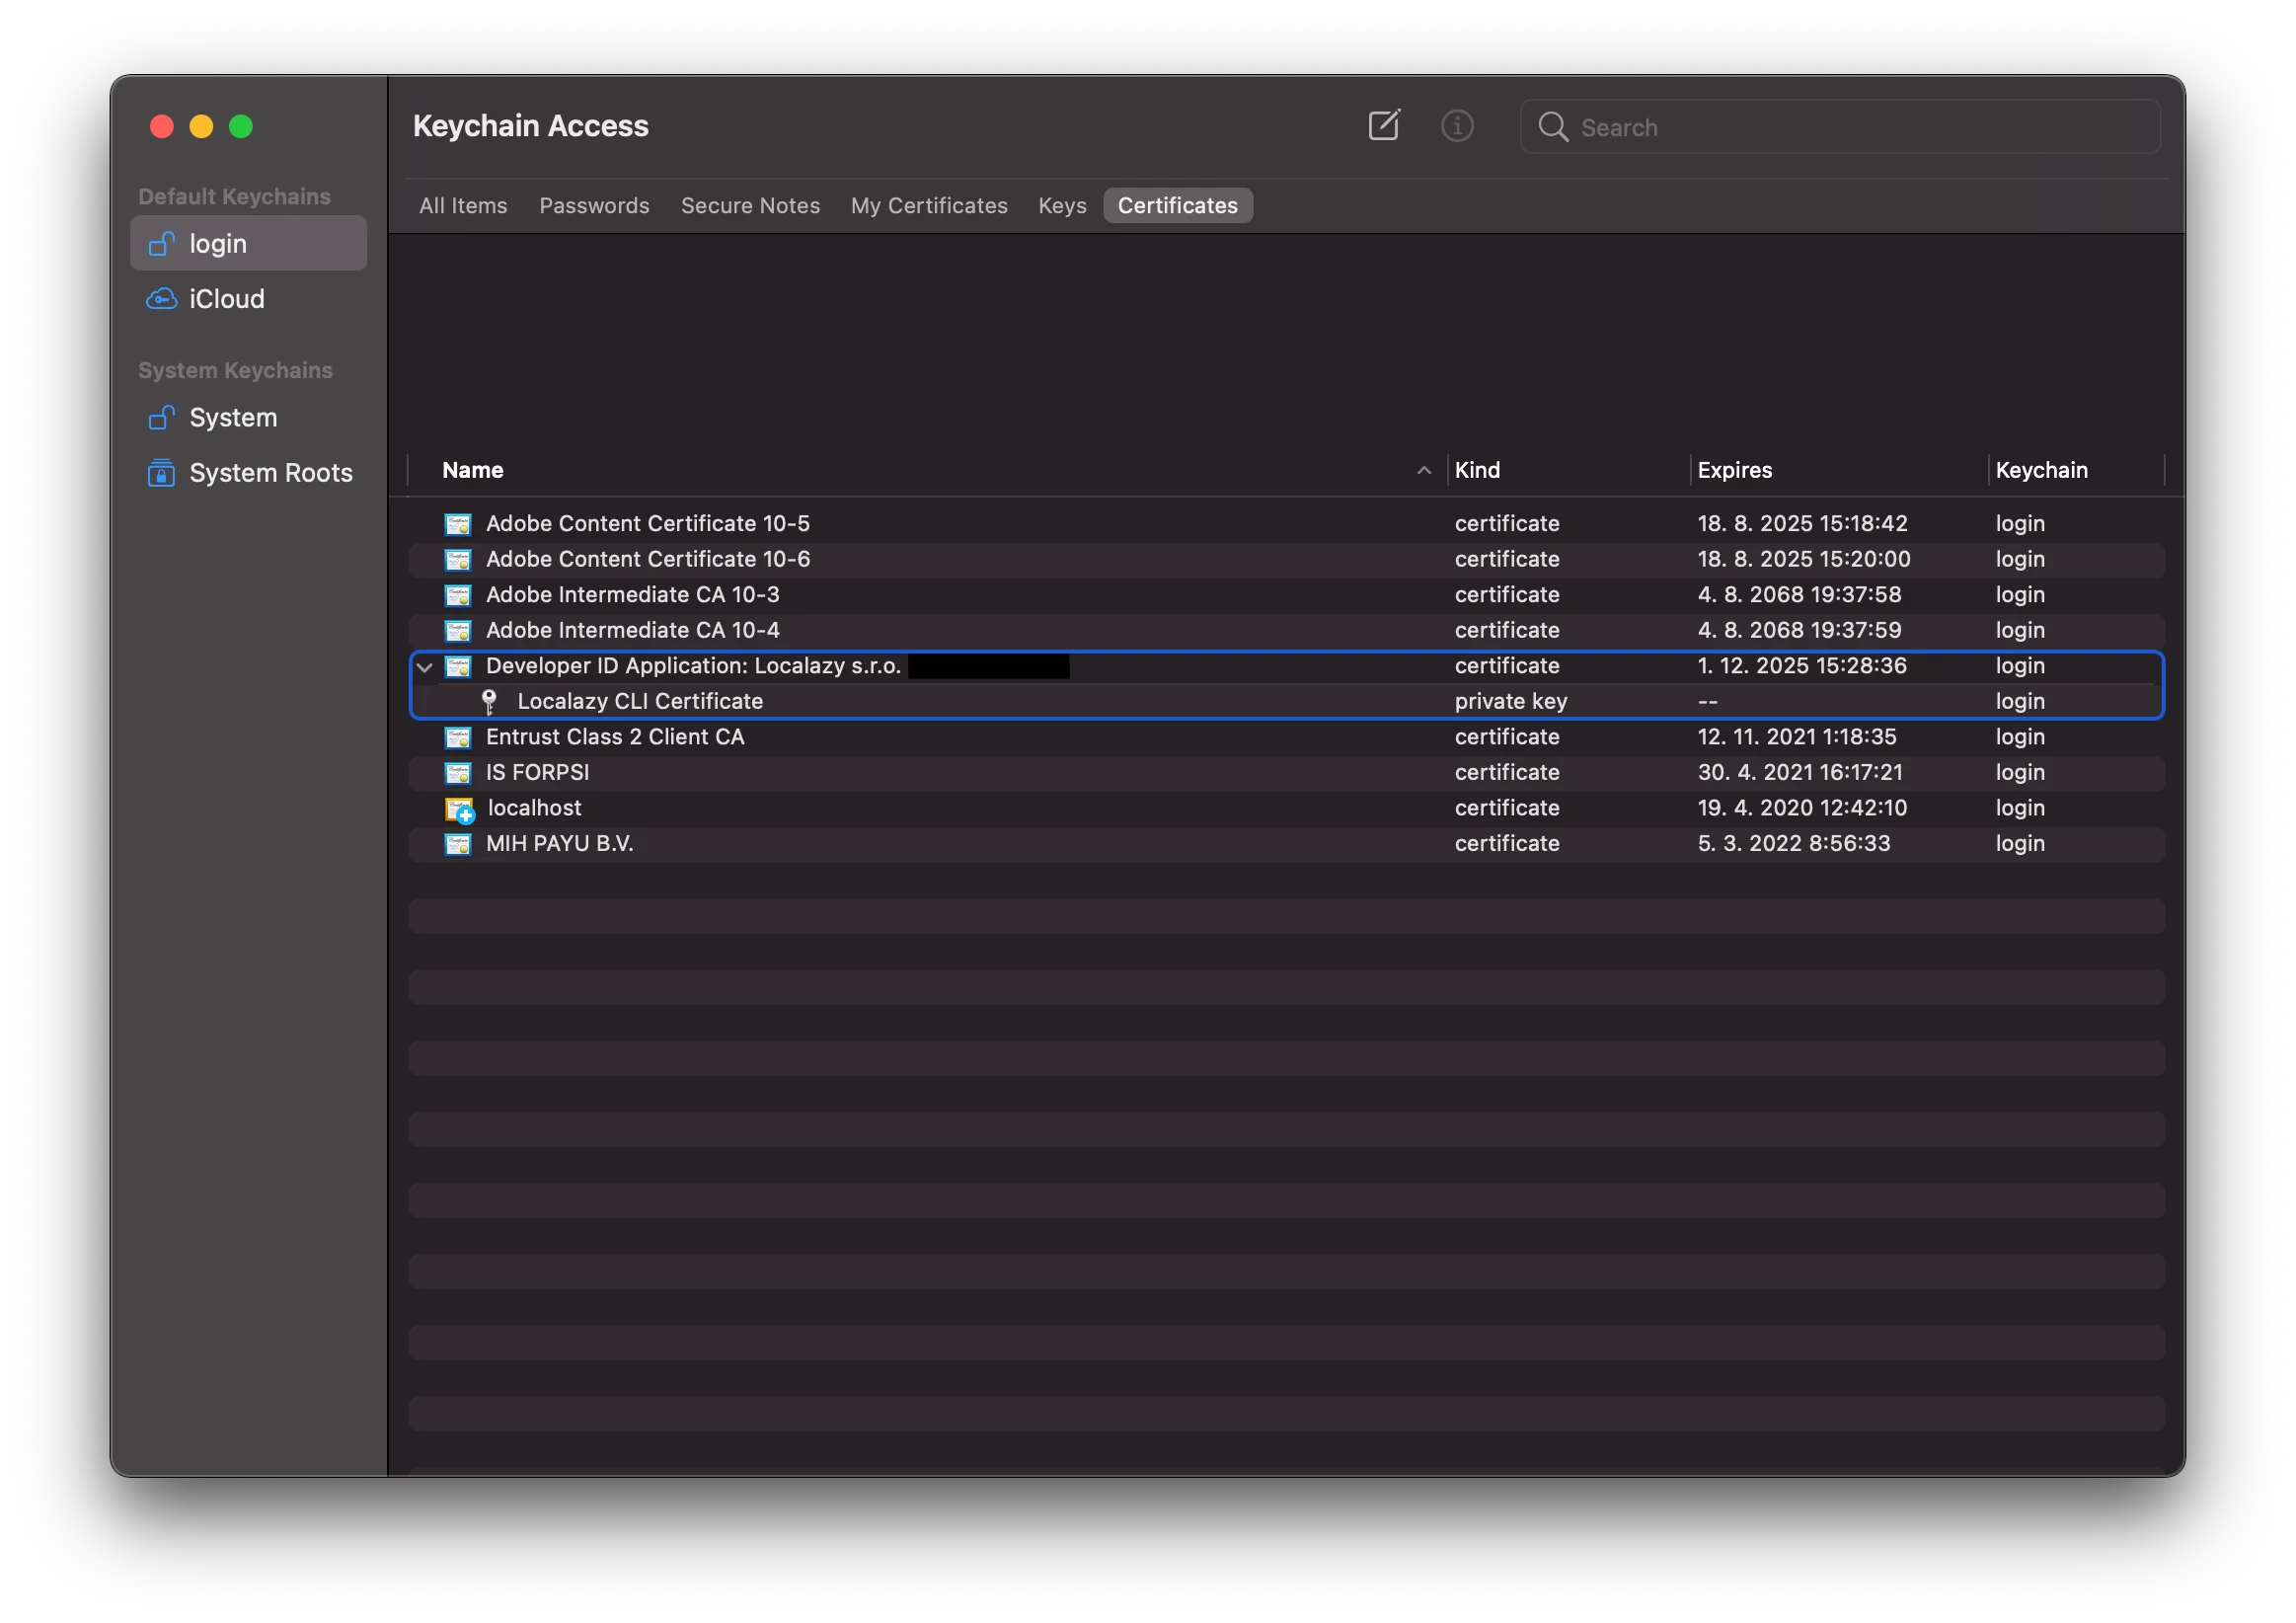Sort list by Kind column header

(1477, 470)
